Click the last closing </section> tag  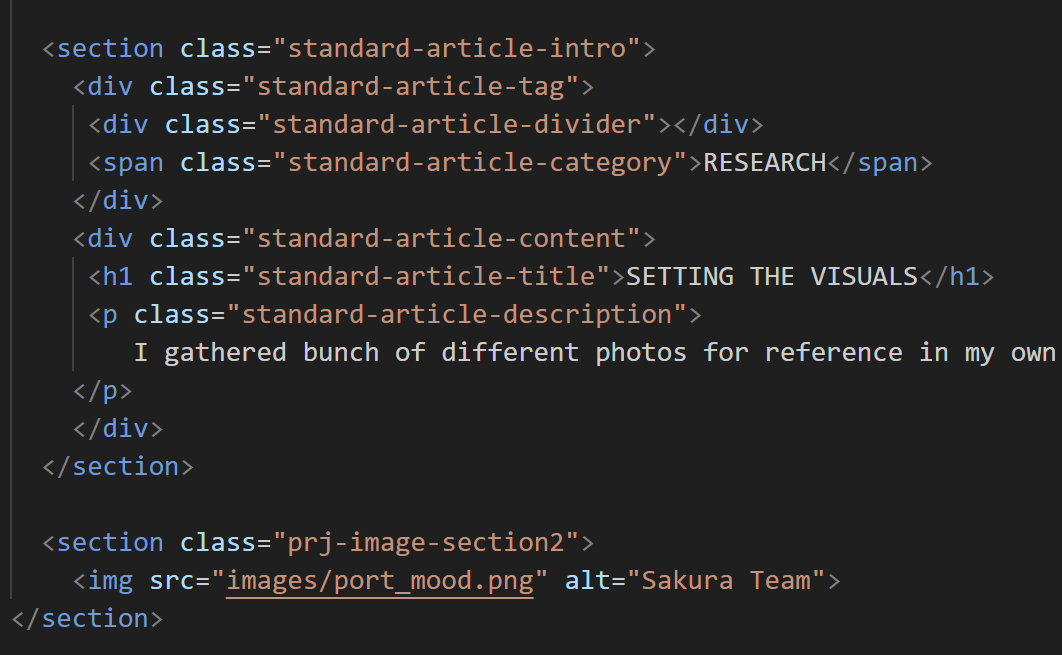pos(86,618)
